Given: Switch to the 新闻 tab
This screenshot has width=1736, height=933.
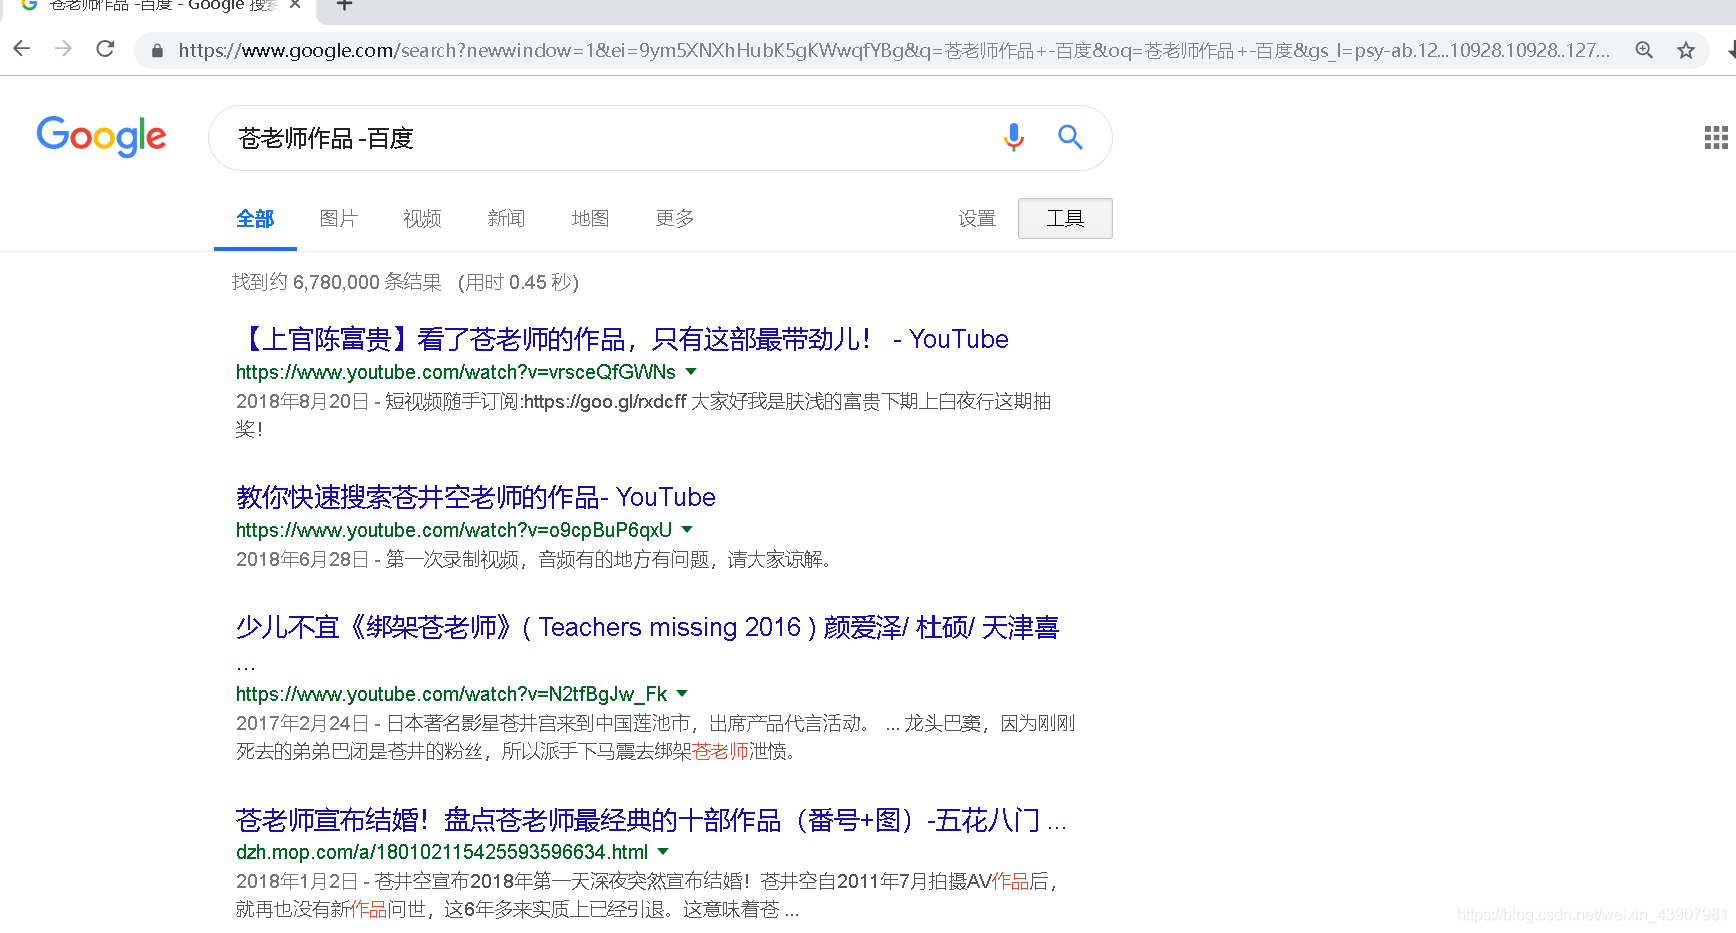Looking at the screenshot, I should click(506, 219).
